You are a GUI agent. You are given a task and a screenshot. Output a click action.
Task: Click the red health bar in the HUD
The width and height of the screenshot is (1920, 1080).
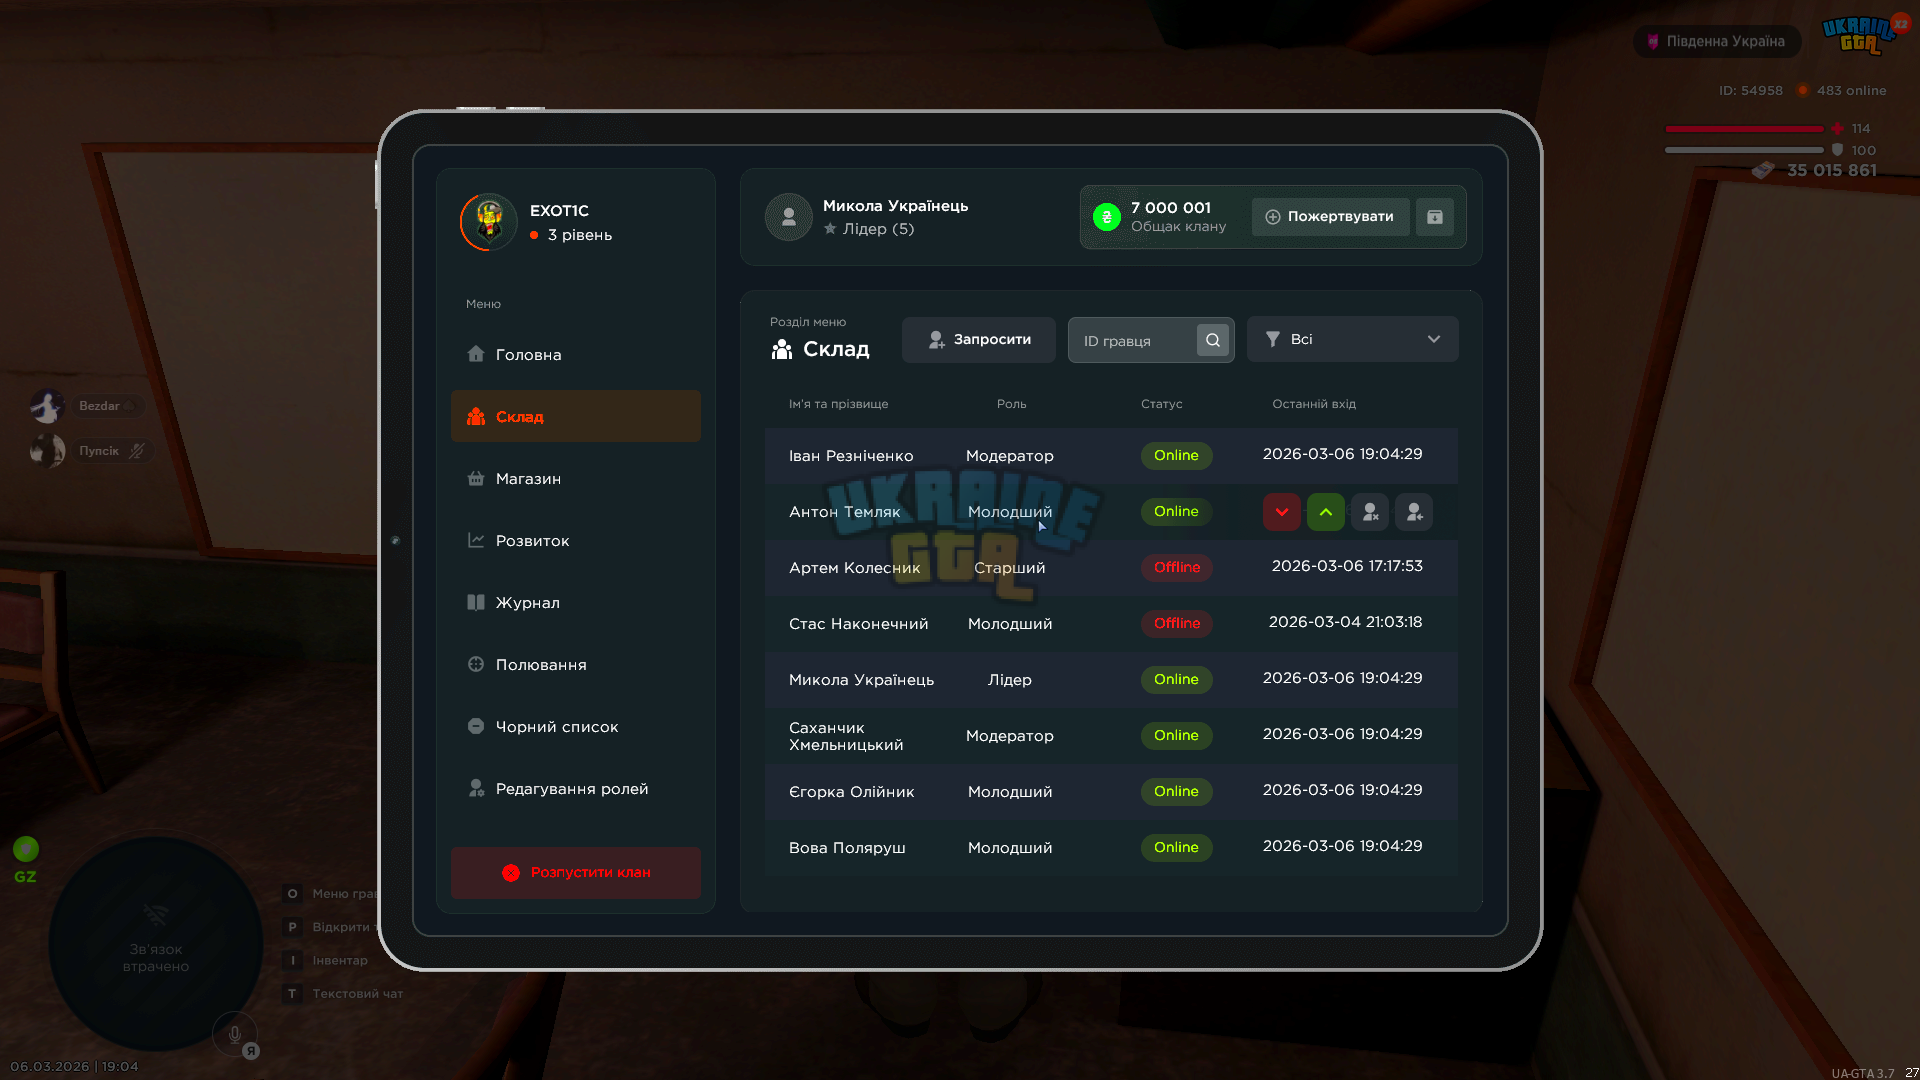tap(1743, 128)
